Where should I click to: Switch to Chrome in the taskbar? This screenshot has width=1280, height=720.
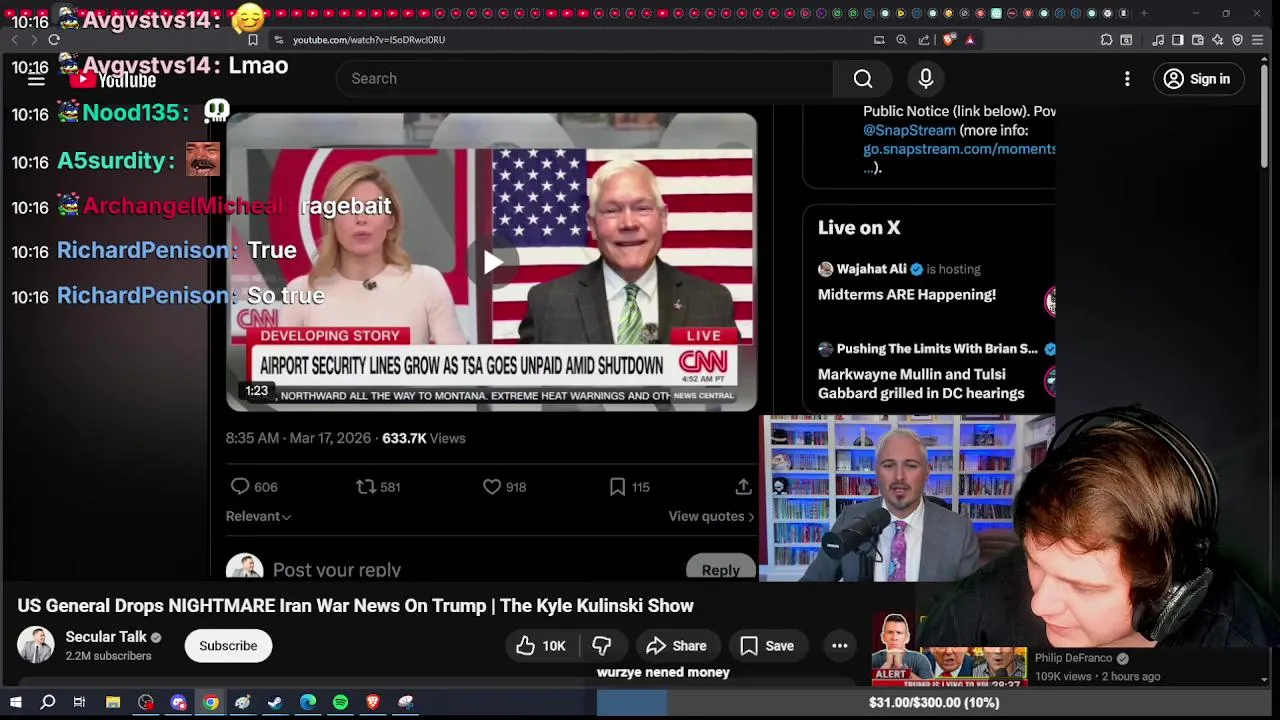click(211, 703)
